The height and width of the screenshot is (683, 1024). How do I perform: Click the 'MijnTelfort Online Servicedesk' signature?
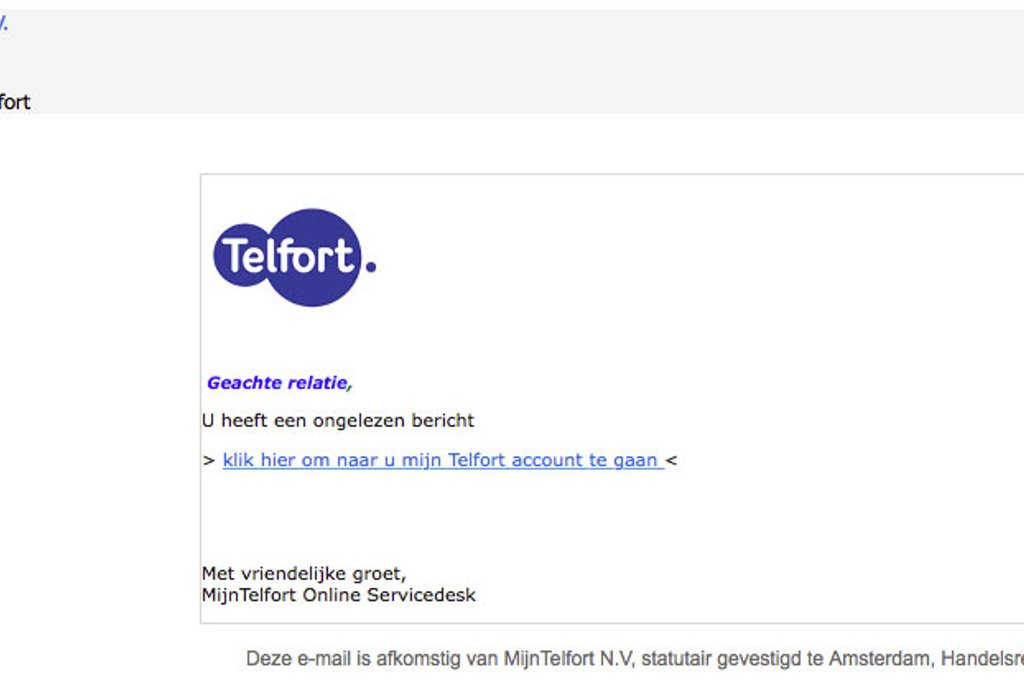click(339, 595)
